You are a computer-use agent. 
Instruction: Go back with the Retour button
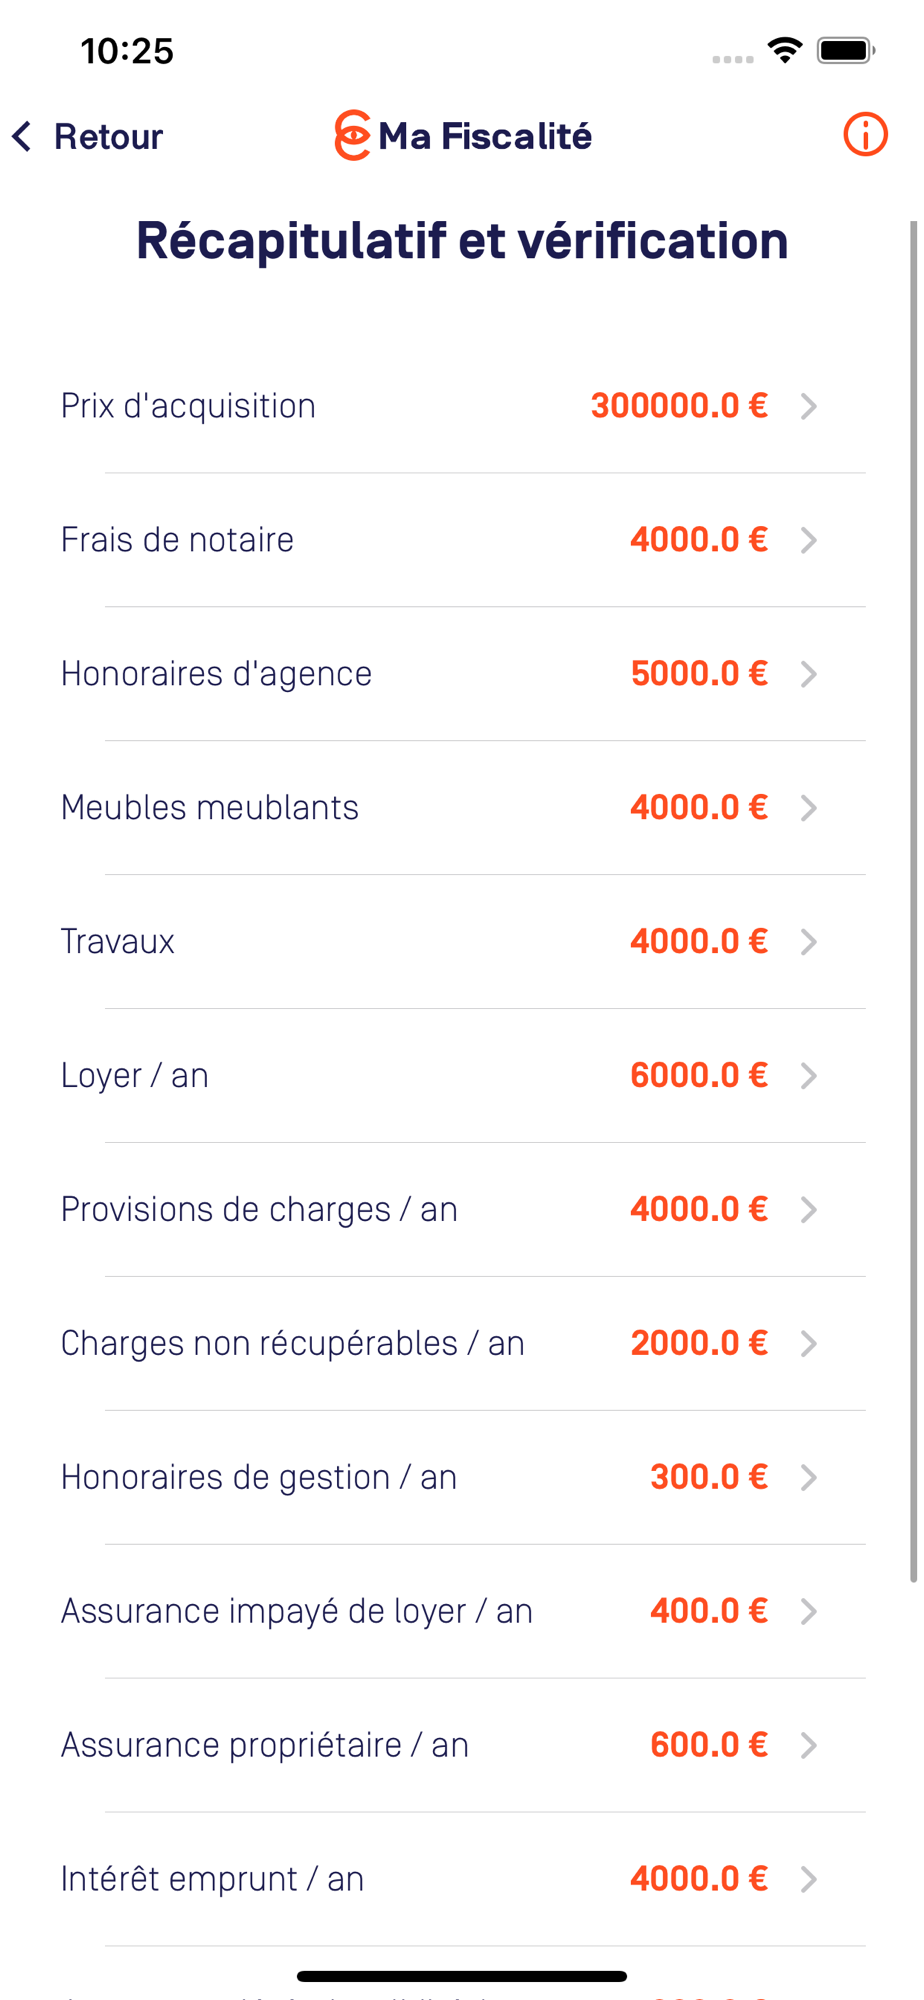tap(107, 136)
